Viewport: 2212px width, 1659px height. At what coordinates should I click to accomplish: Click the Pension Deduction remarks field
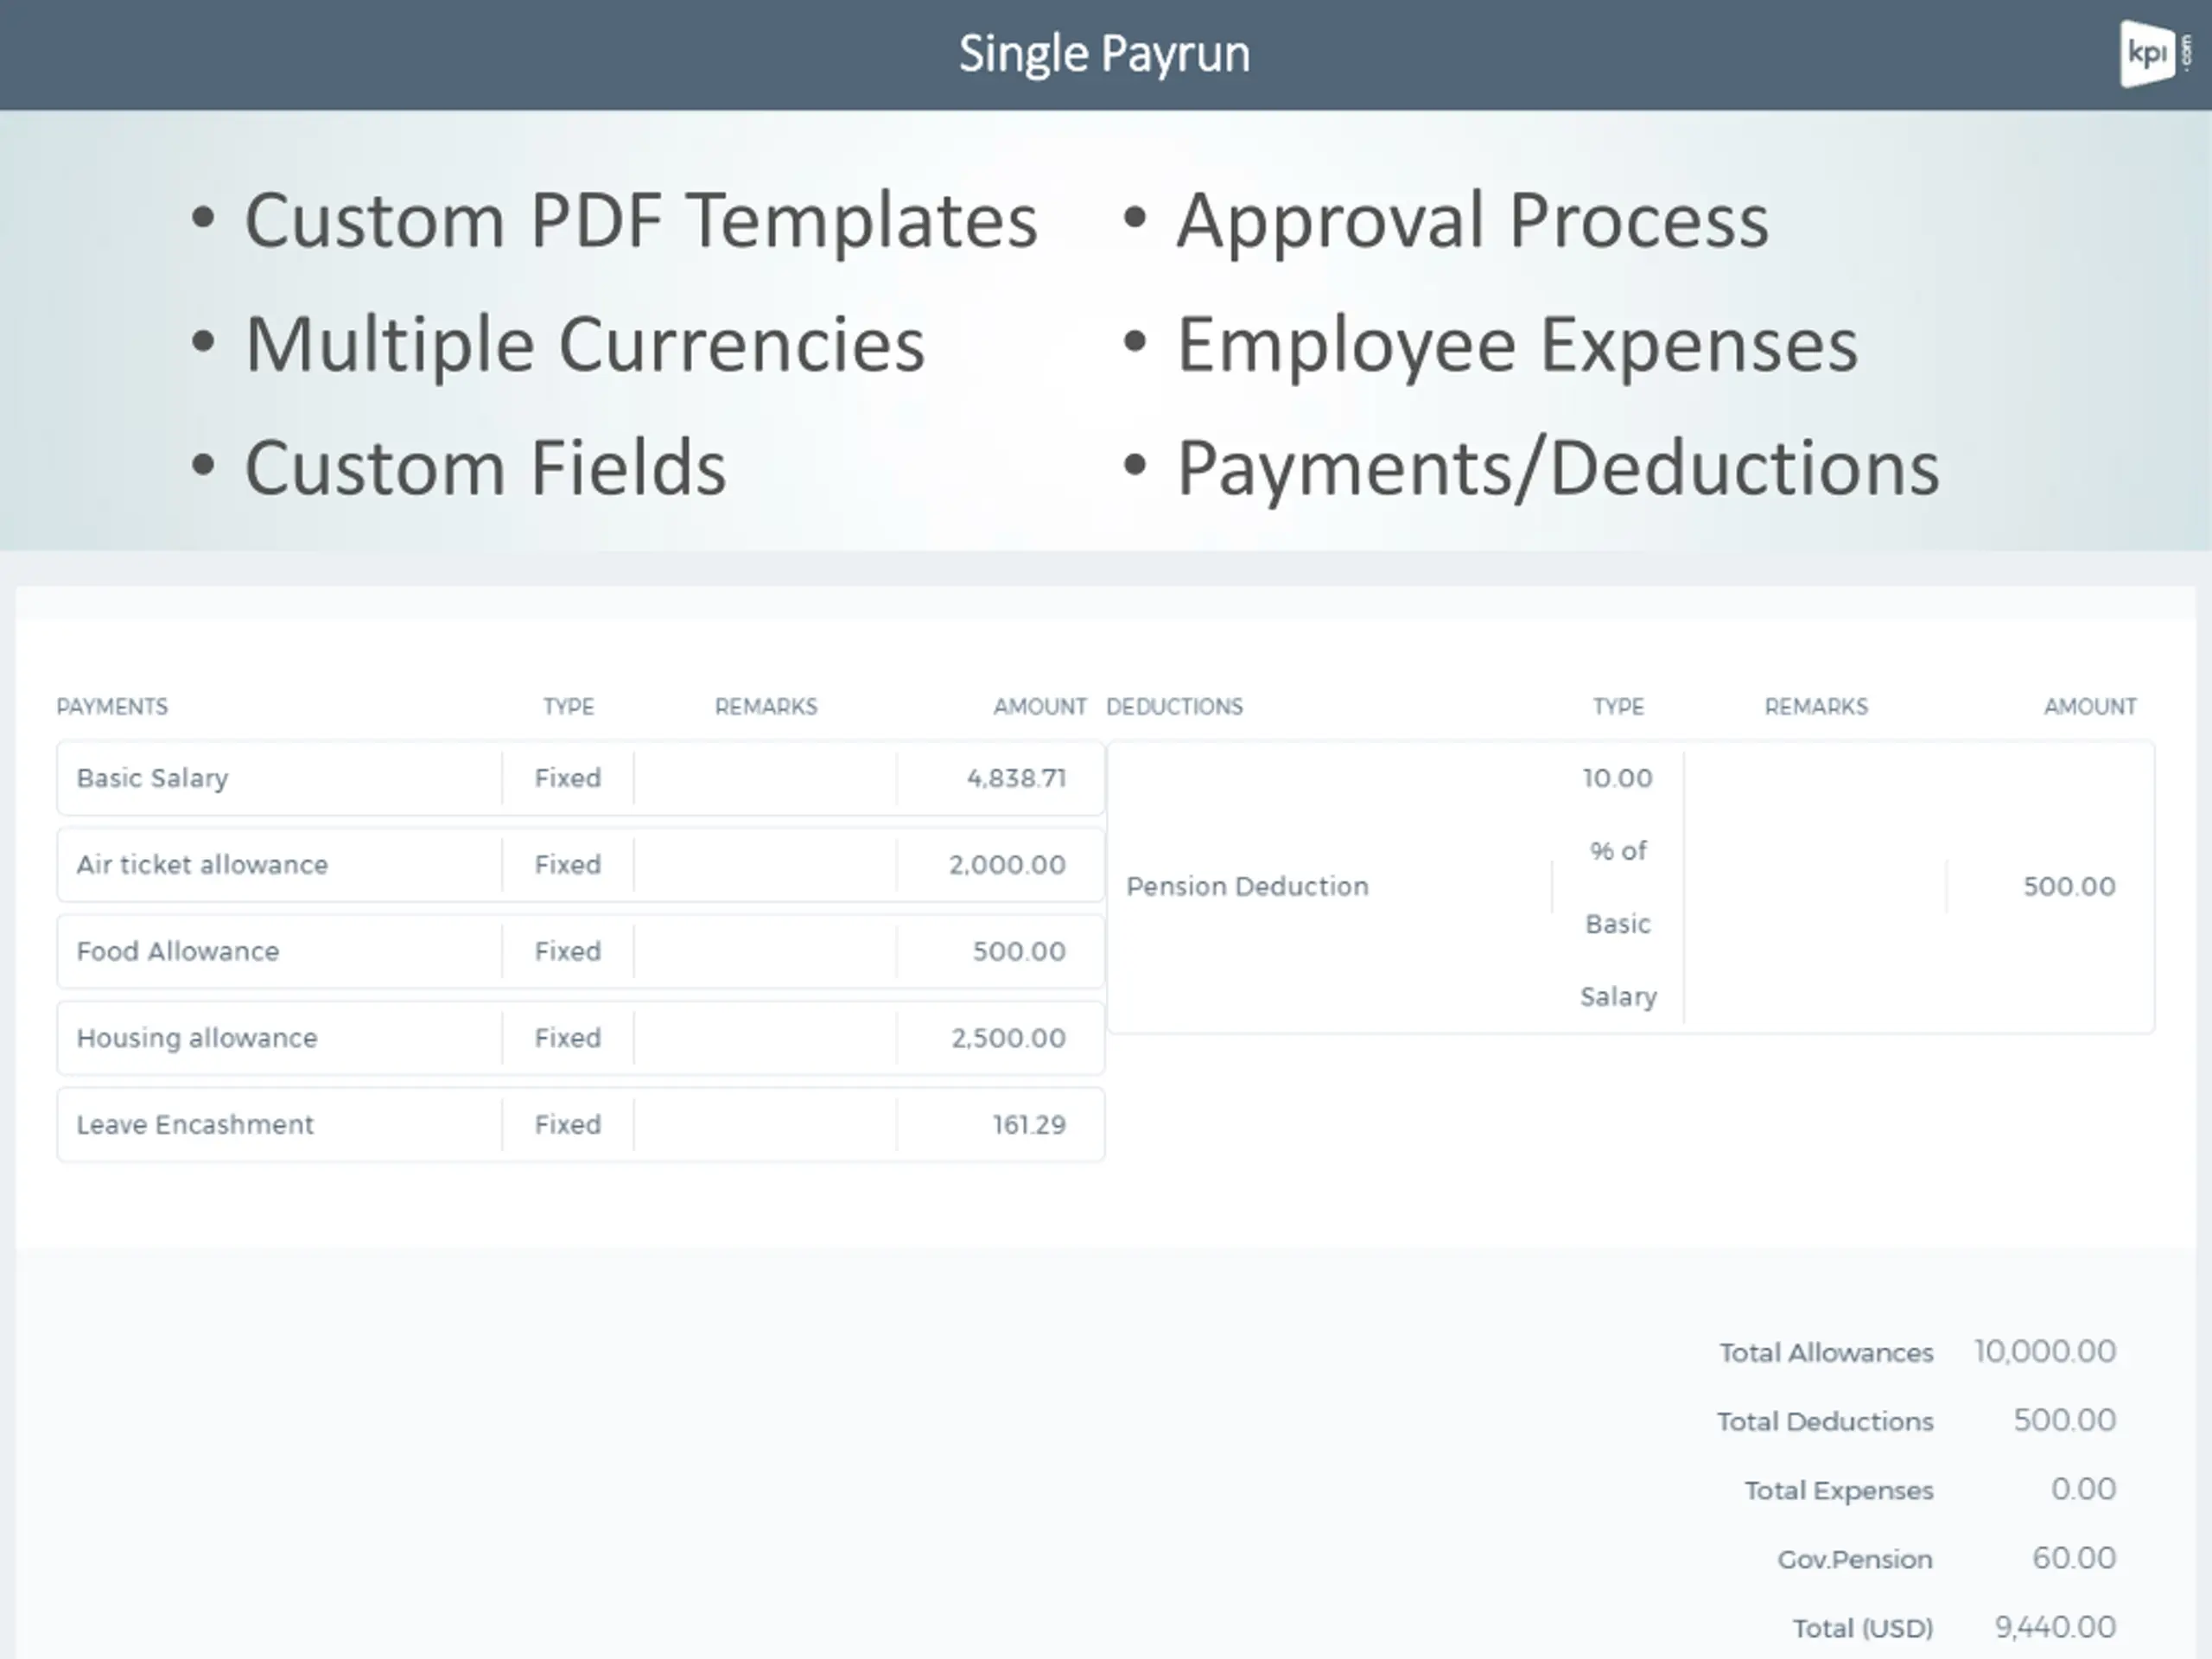(1815, 887)
